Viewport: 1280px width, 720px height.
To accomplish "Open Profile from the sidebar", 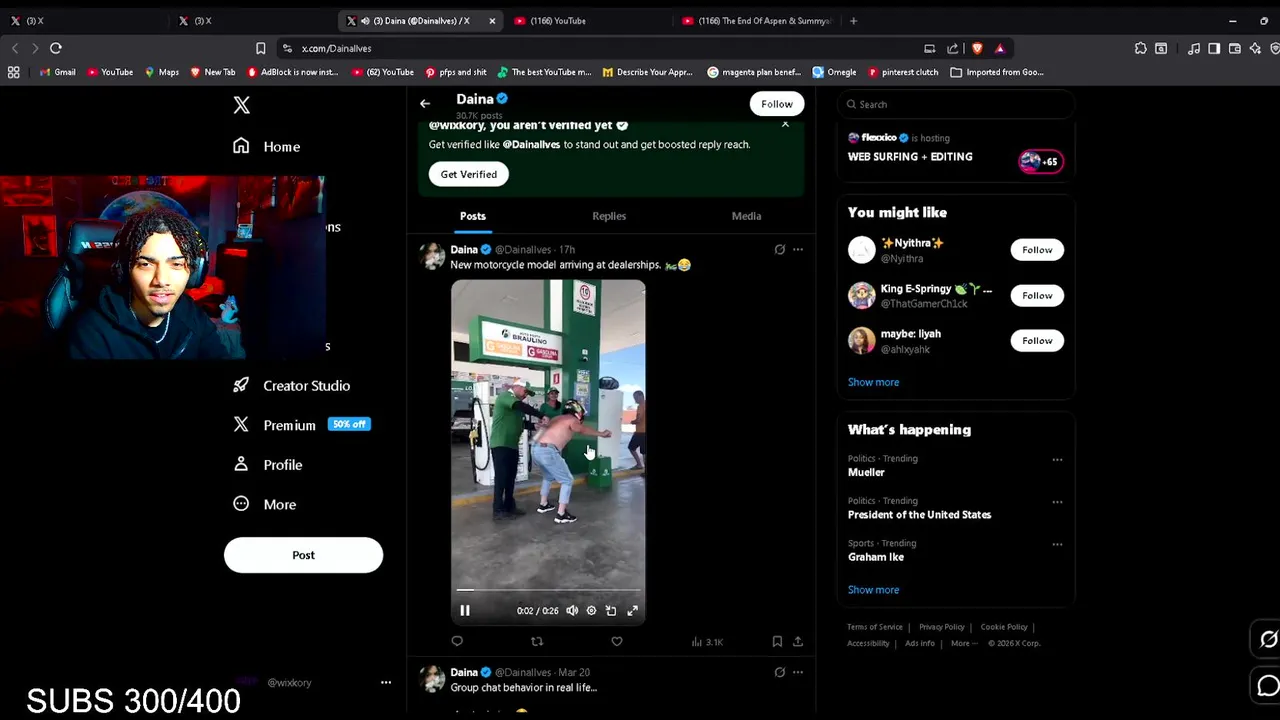I will [267, 464].
